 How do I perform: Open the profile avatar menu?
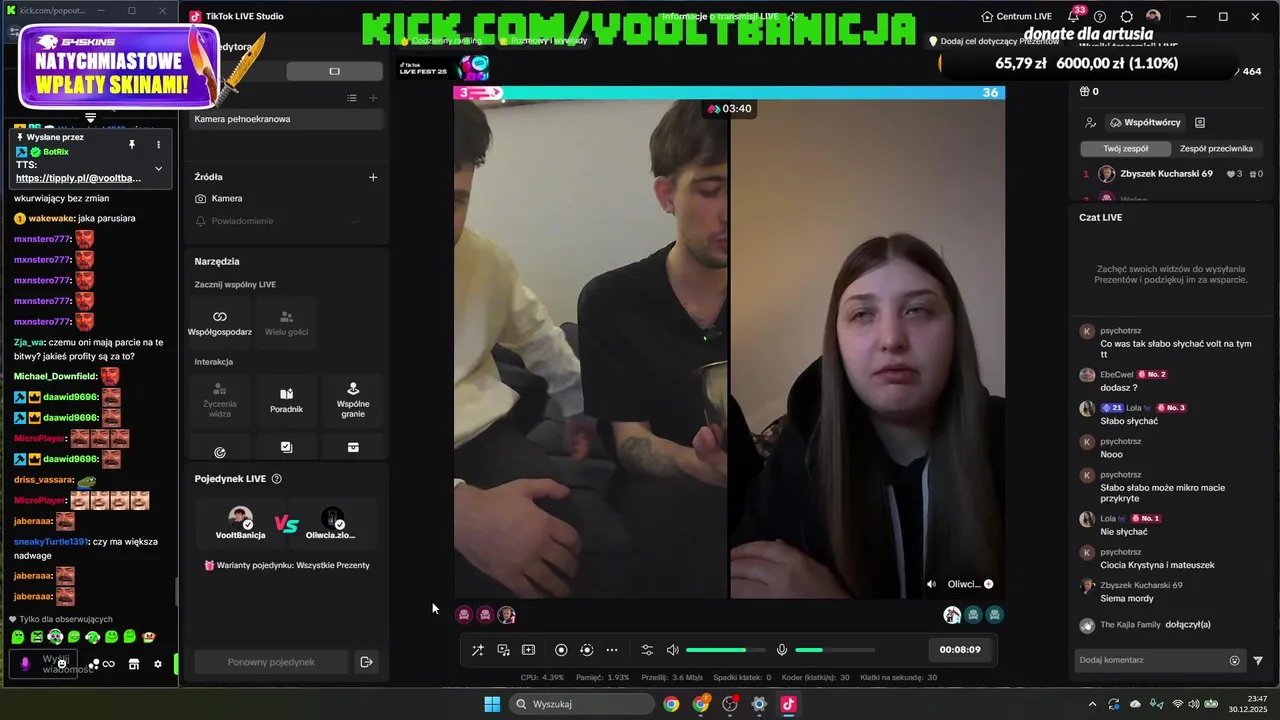coord(1153,17)
